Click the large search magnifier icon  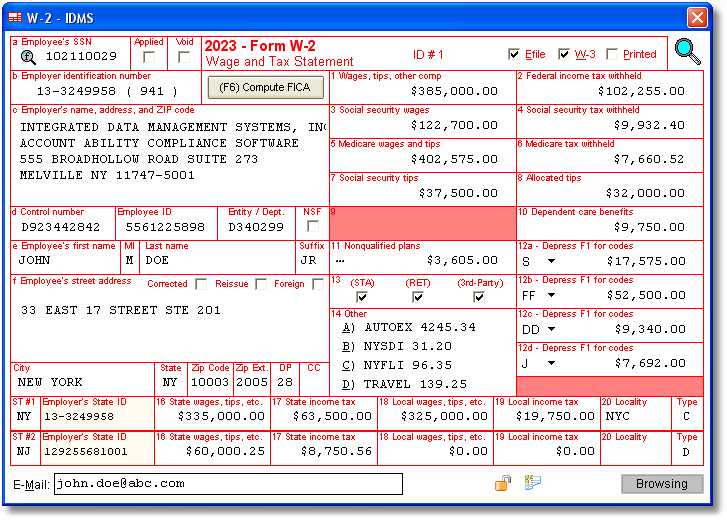688,51
